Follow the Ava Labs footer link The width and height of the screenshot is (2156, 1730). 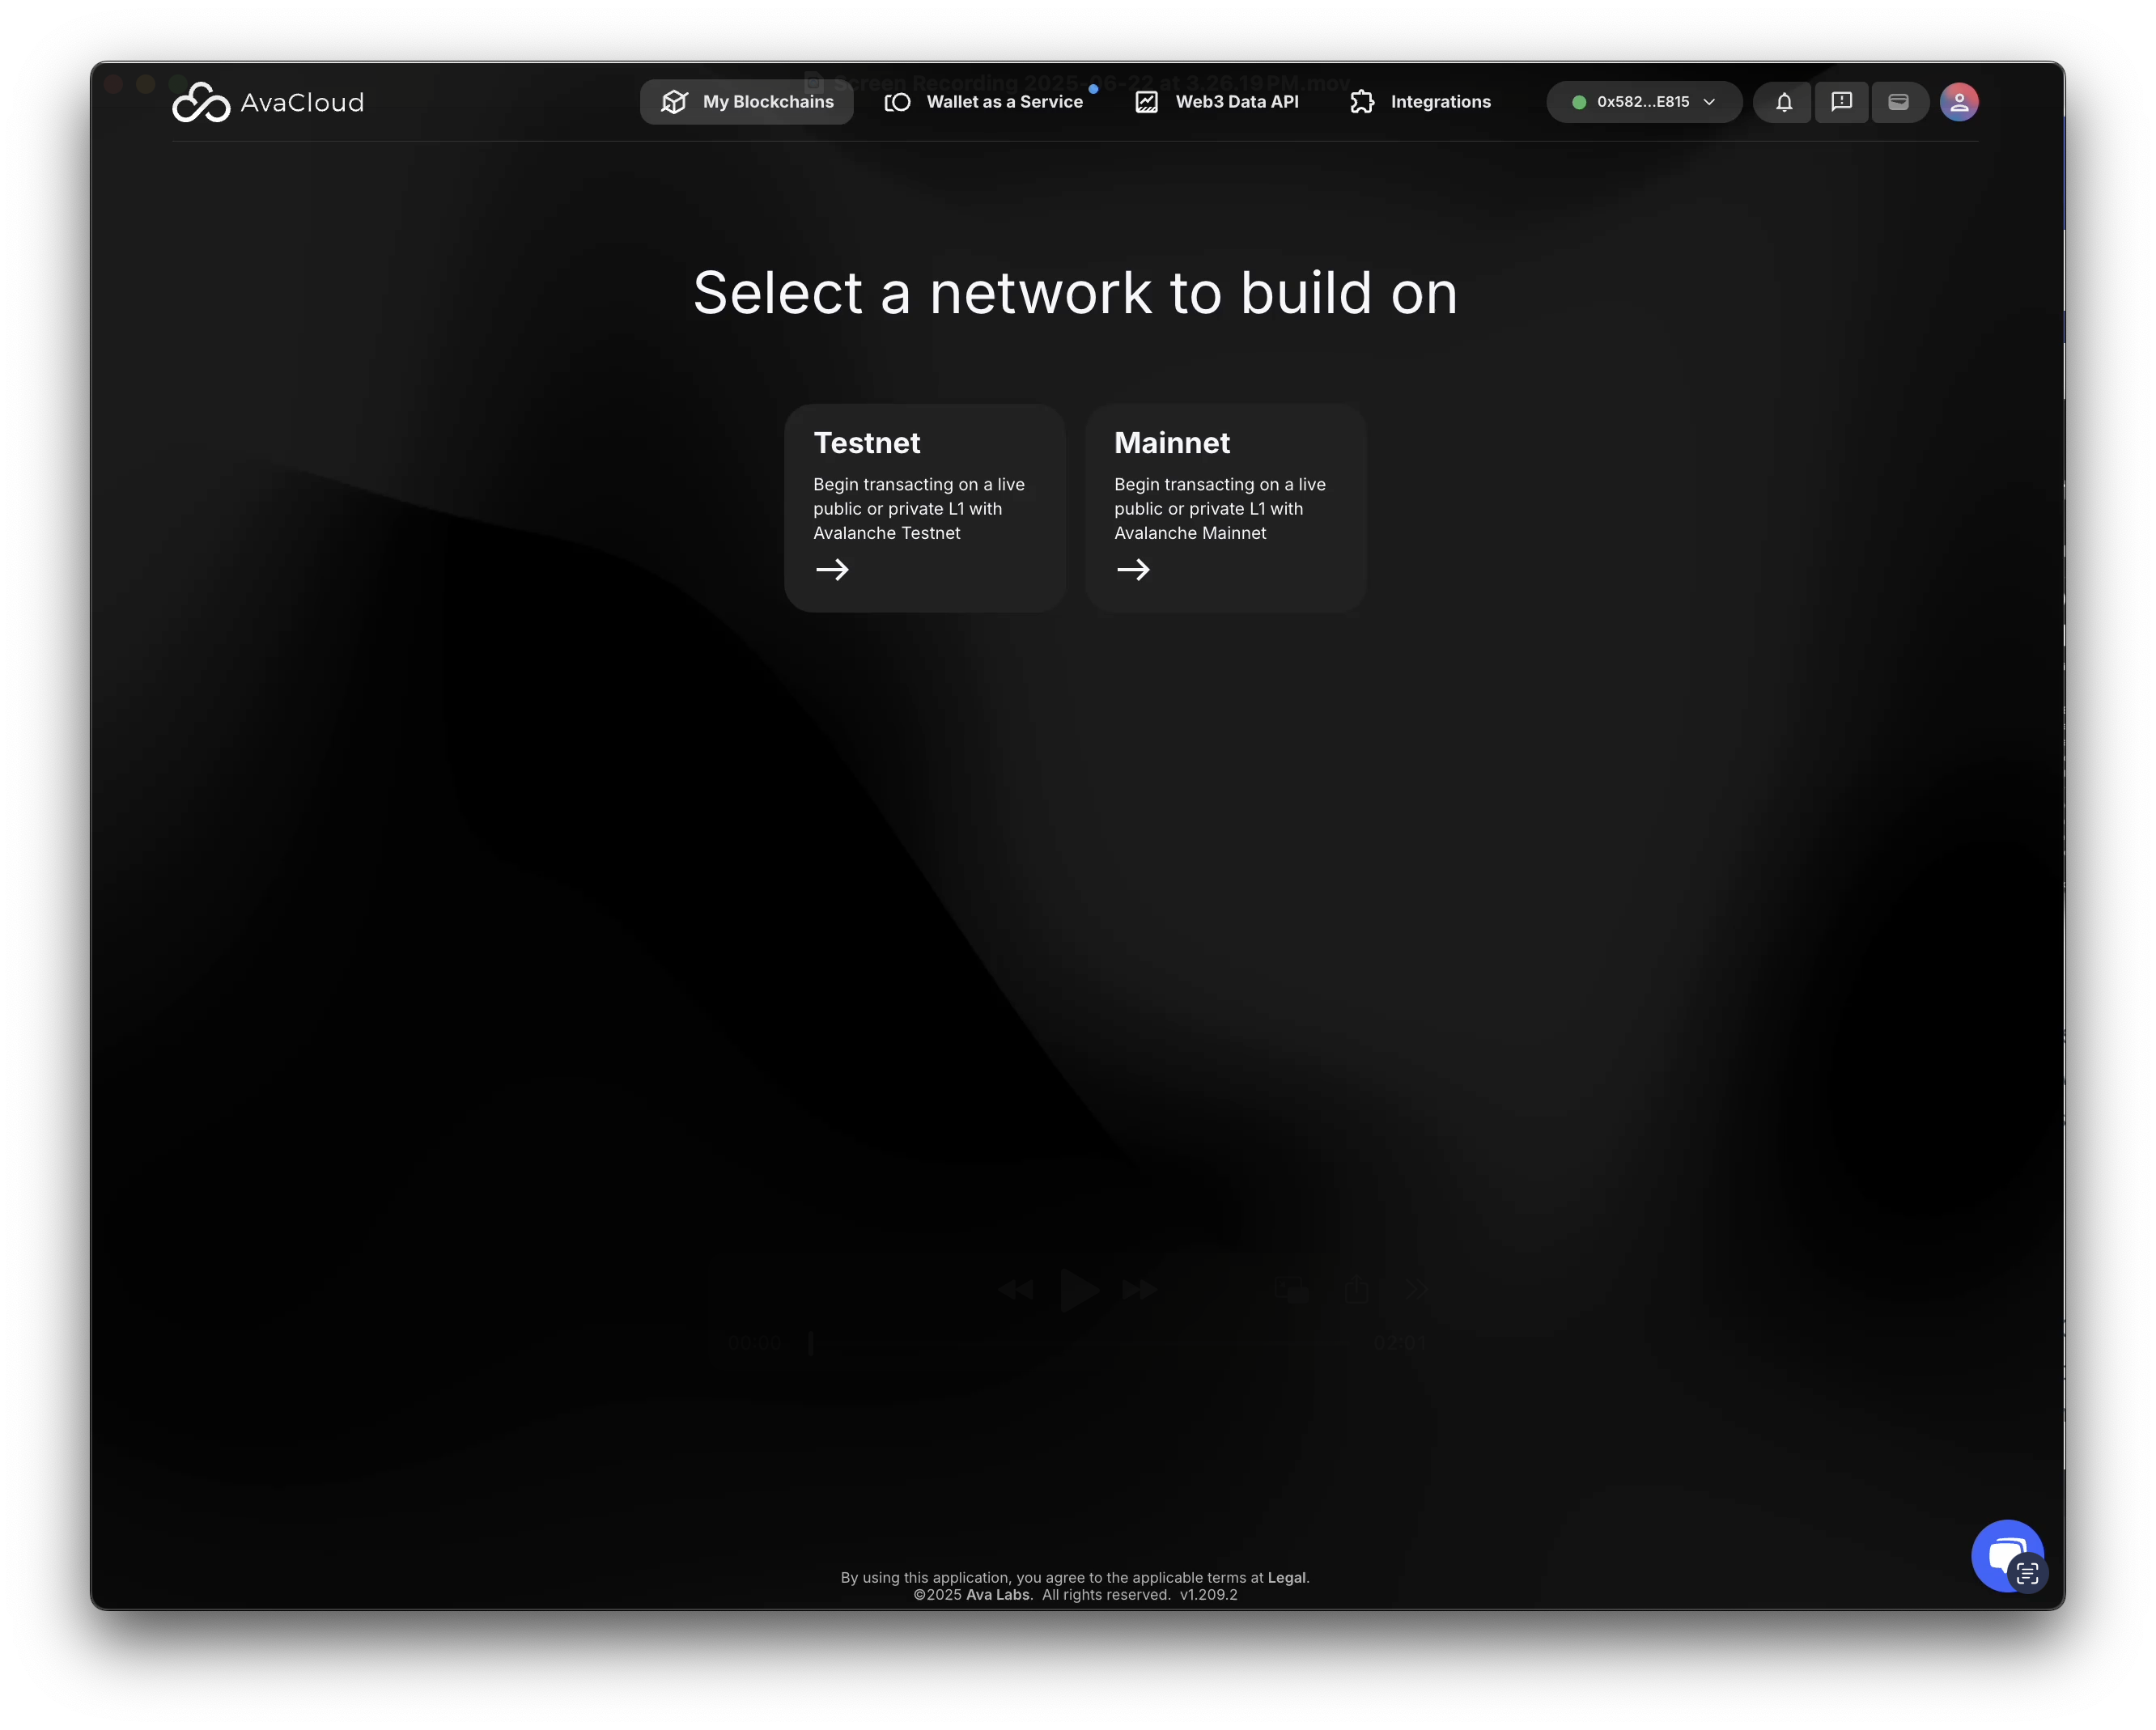997,1595
